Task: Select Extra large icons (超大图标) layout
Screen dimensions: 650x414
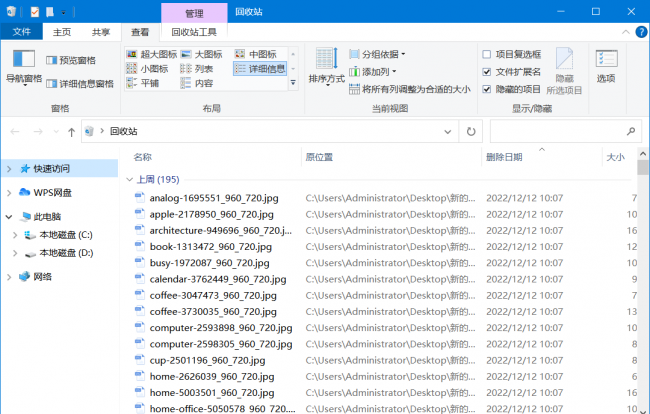Action: [152, 54]
